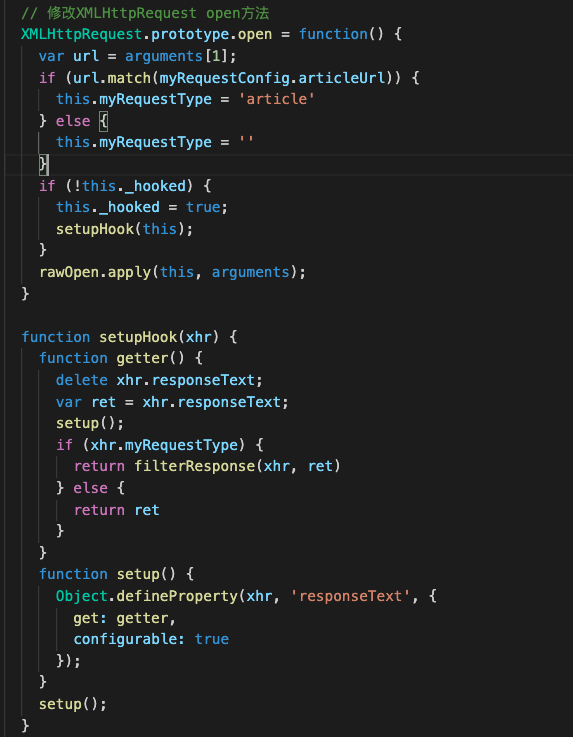Screen dimensions: 573x737
Task: Click 'match' in url.match call
Action: click(x=129, y=78)
